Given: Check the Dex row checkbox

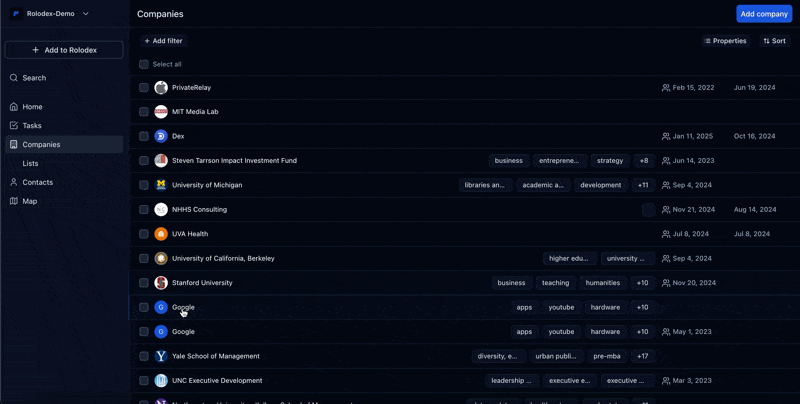Looking at the screenshot, I should point(144,136).
